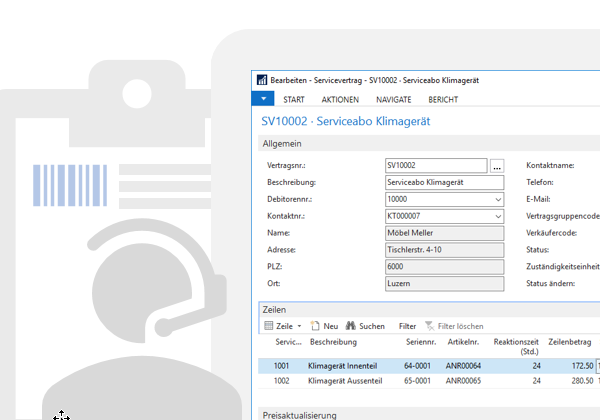The width and height of the screenshot is (600, 420).
Task: Click the Dynamics NAV app icon in title bar
Action: click(262, 80)
